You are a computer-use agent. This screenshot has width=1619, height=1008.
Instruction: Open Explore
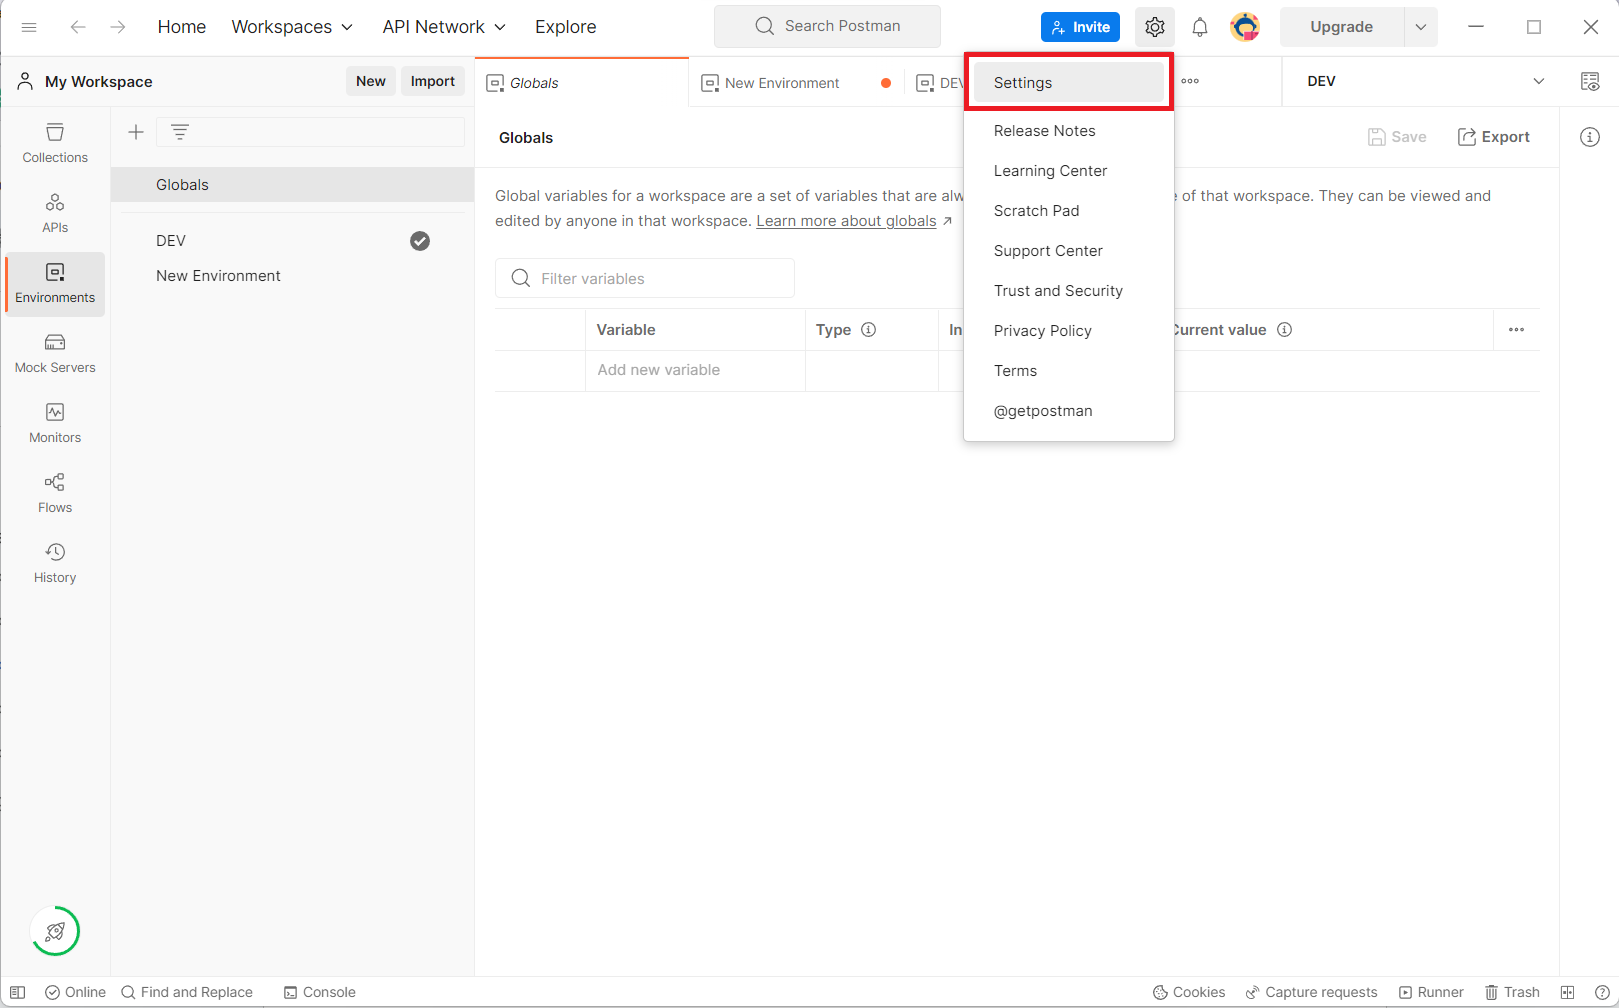(x=566, y=27)
